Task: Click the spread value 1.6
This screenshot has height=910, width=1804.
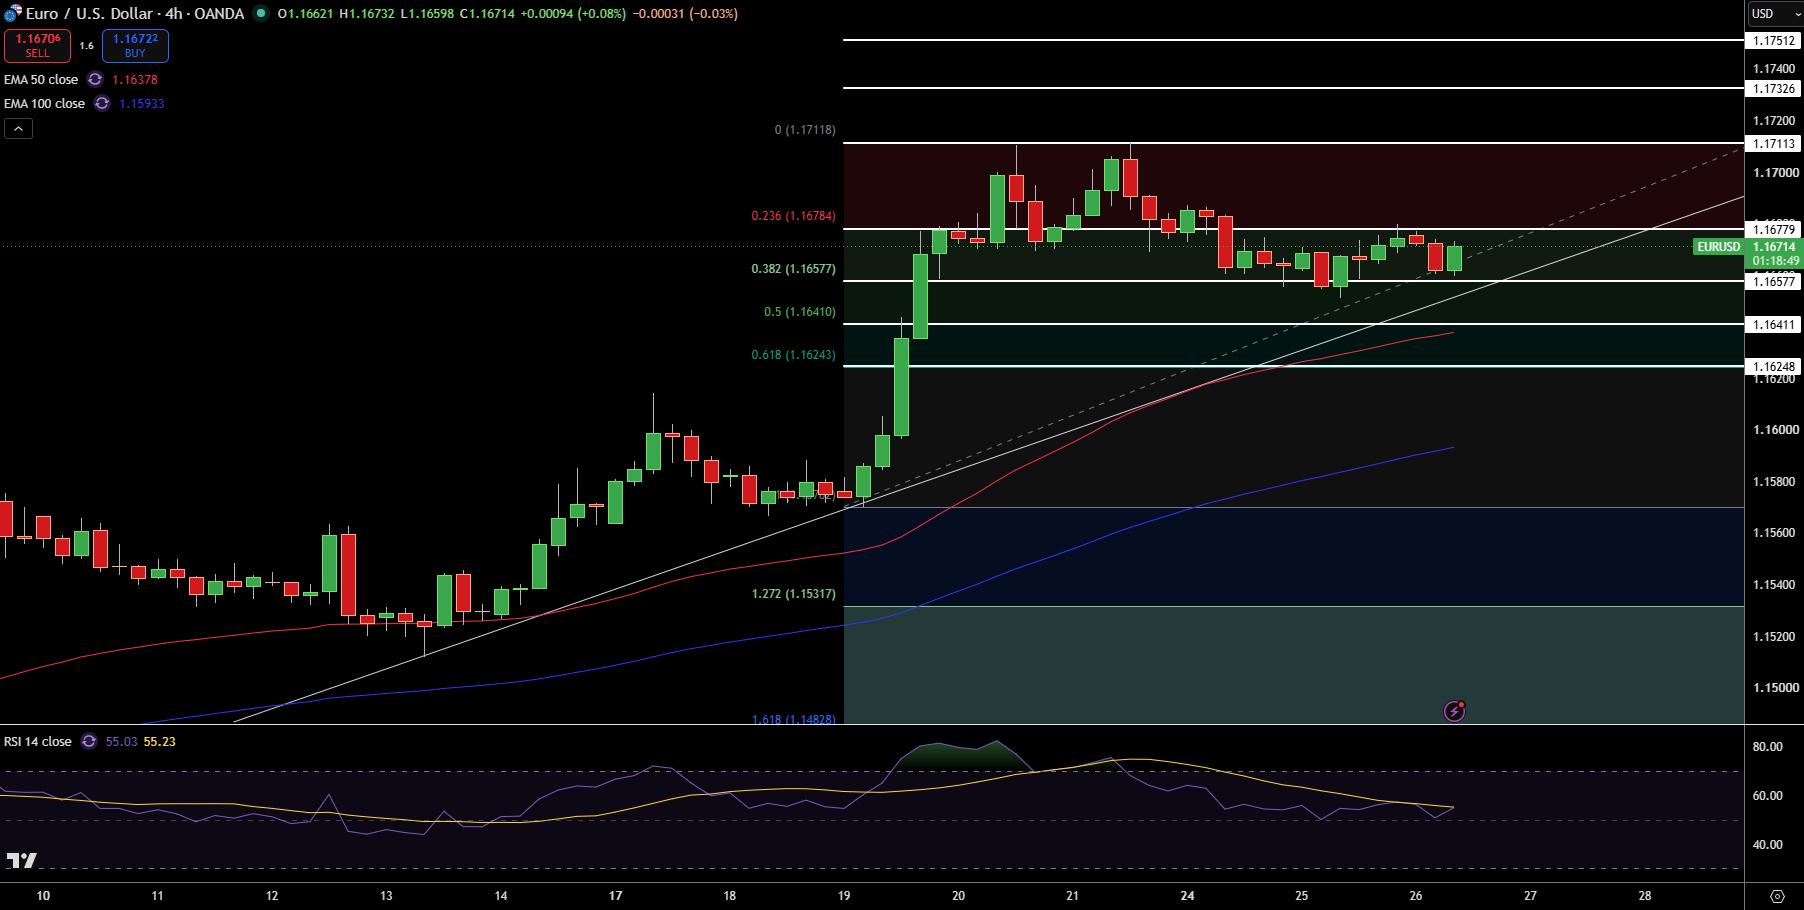Action: (87, 45)
